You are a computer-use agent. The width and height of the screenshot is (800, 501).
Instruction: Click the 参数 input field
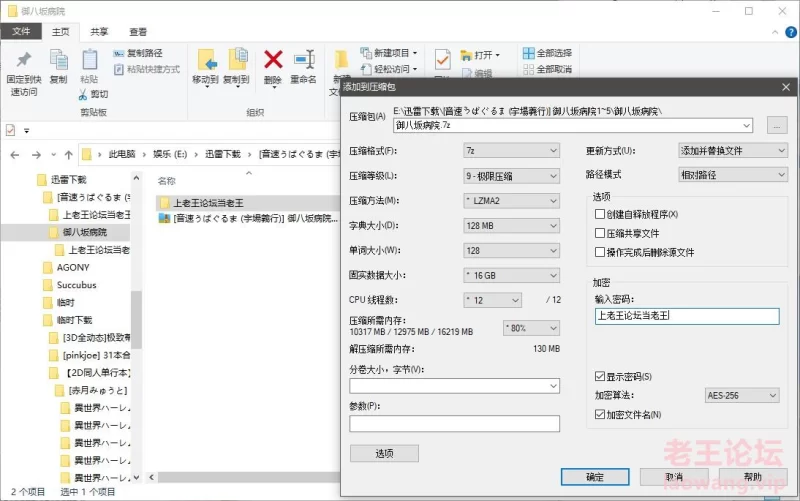coord(454,423)
